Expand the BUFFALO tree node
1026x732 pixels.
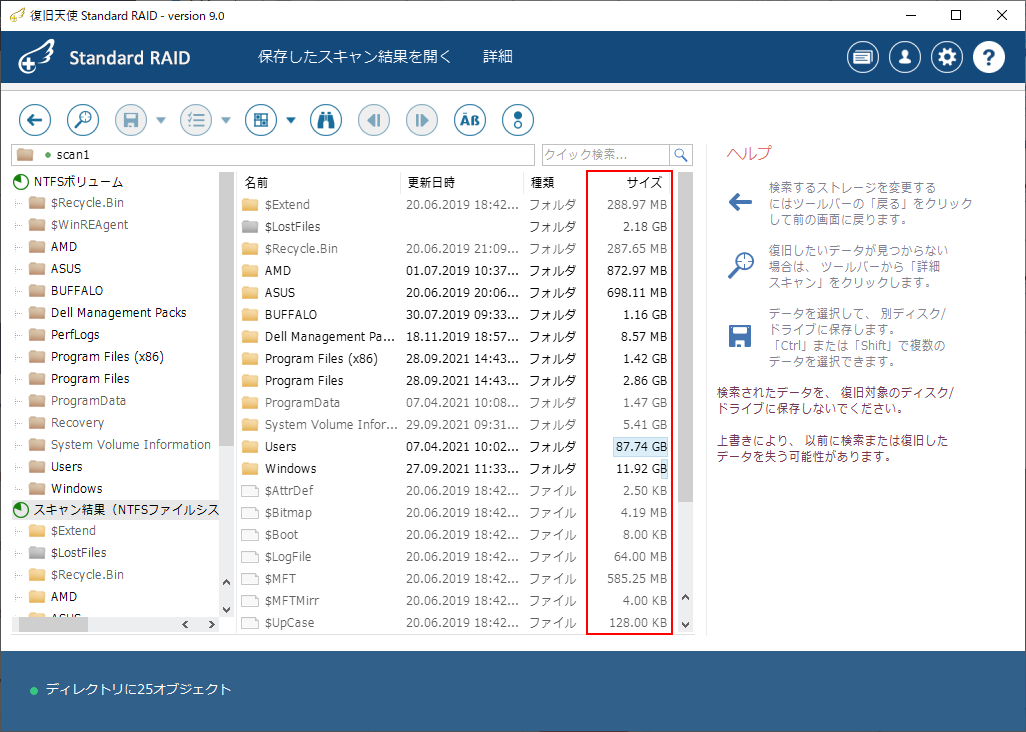18,291
